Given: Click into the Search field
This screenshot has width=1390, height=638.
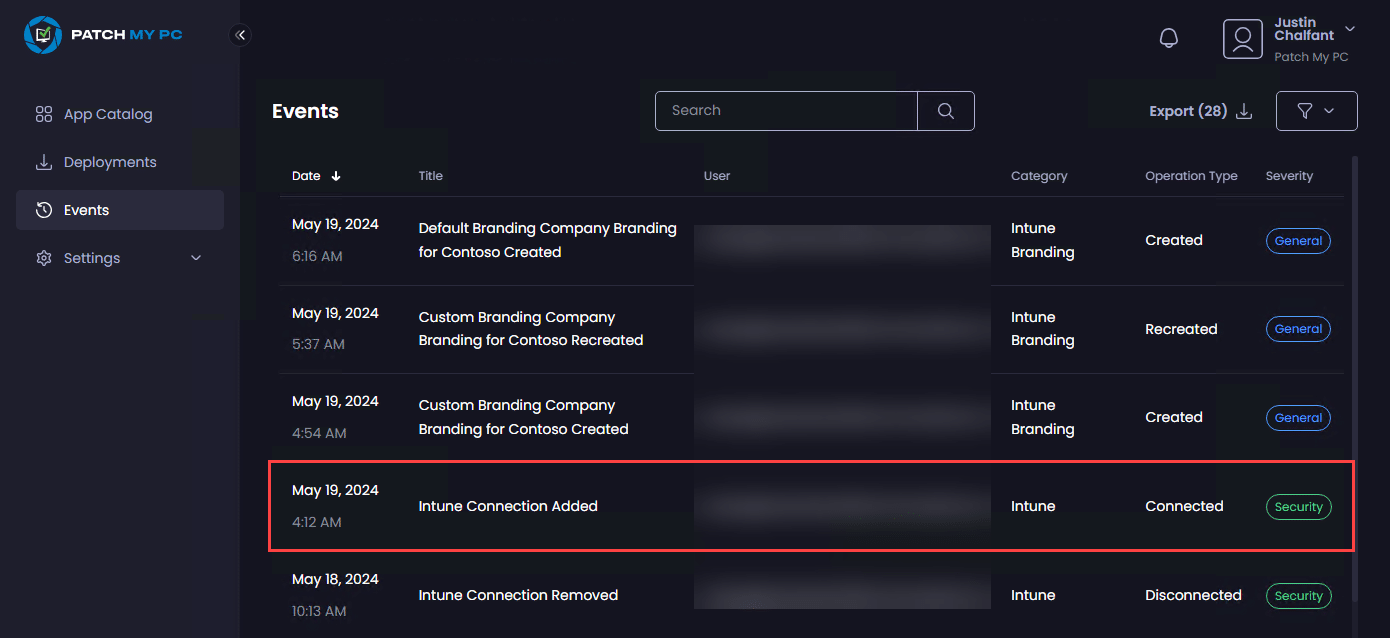Looking at the screenshot, I should [x=786, y=111].
